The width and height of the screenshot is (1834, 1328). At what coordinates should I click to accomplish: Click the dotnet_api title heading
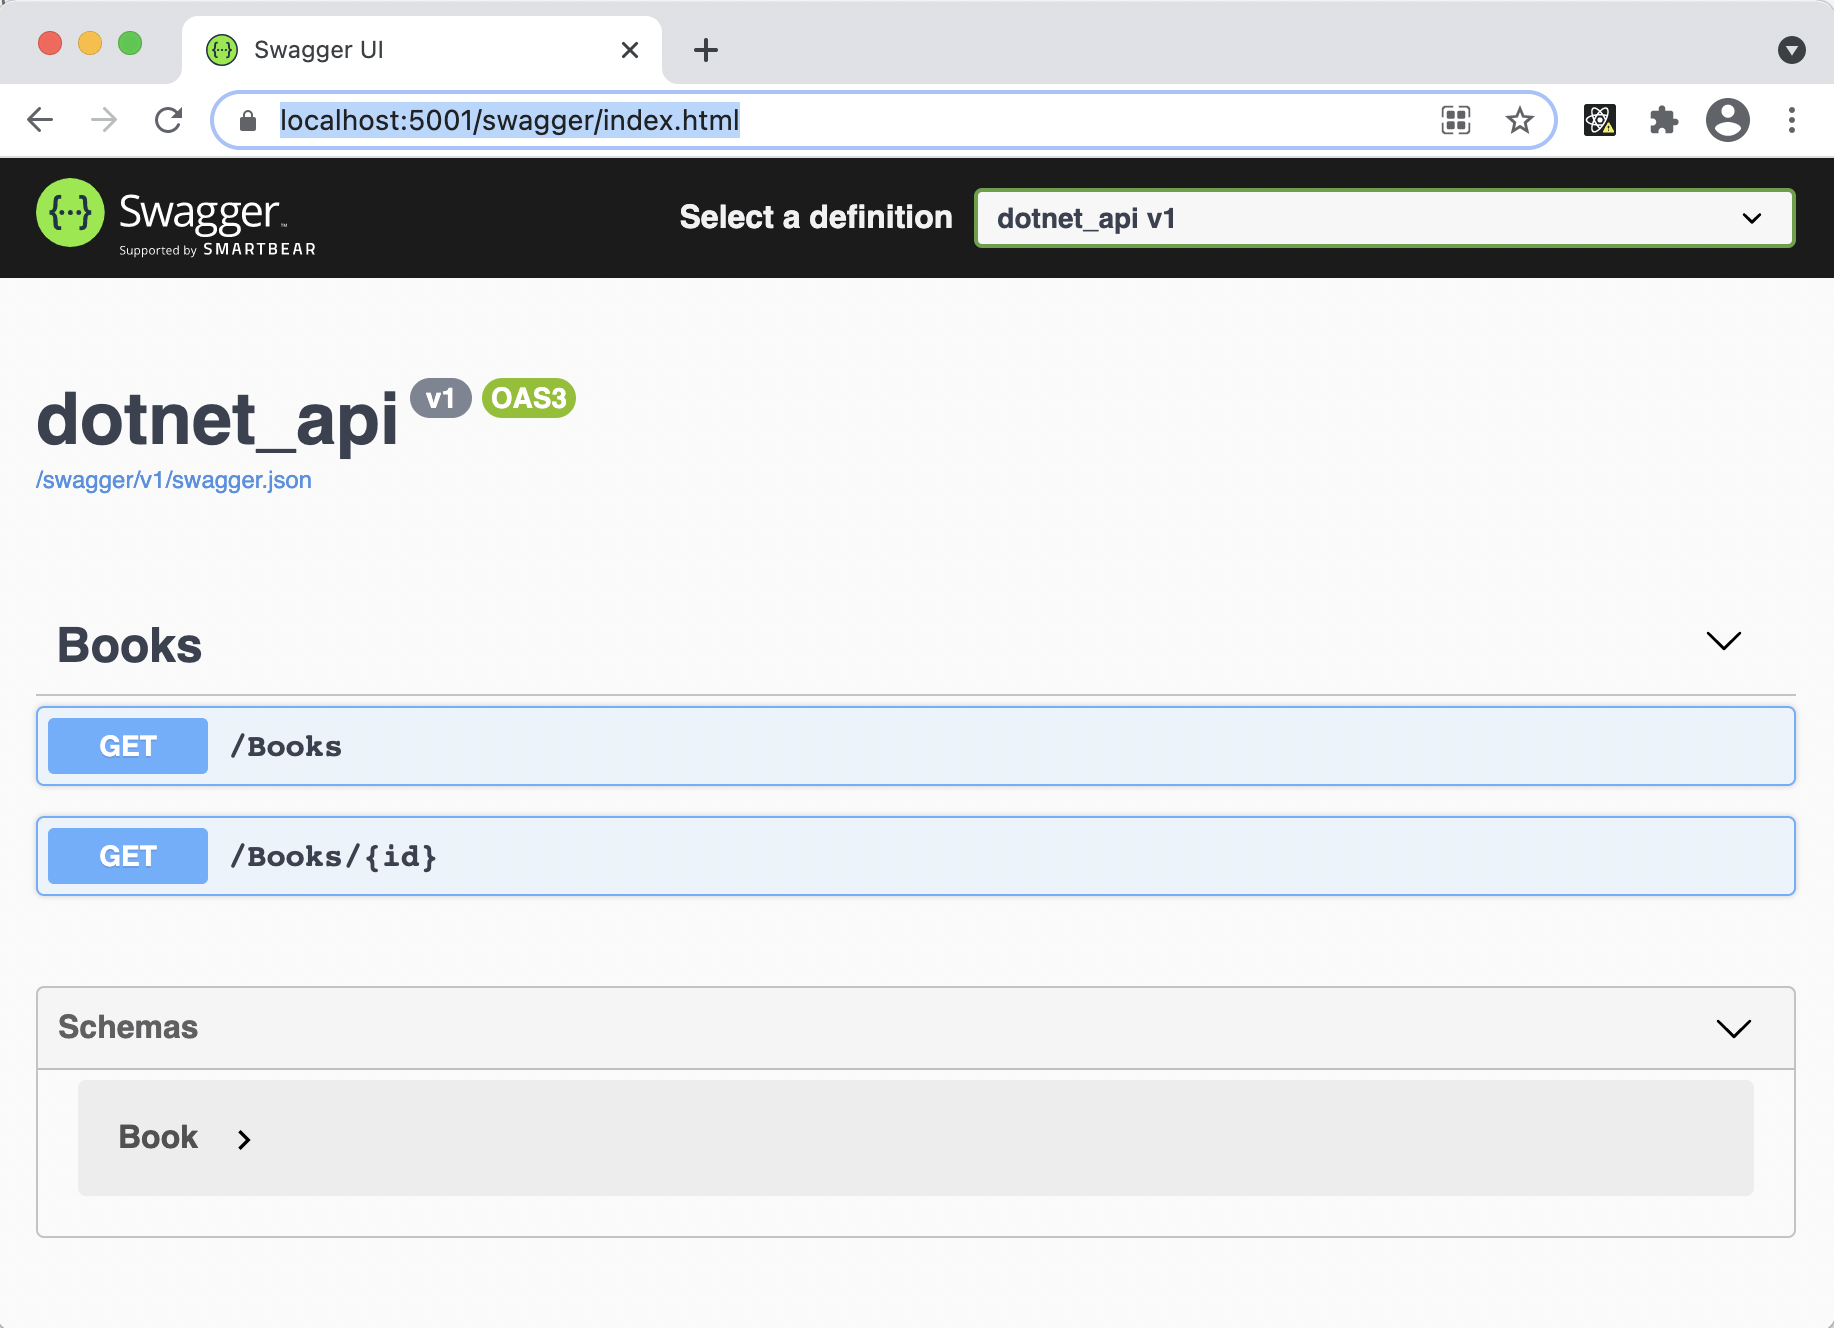pyautogui.click(x=217, y=420)
